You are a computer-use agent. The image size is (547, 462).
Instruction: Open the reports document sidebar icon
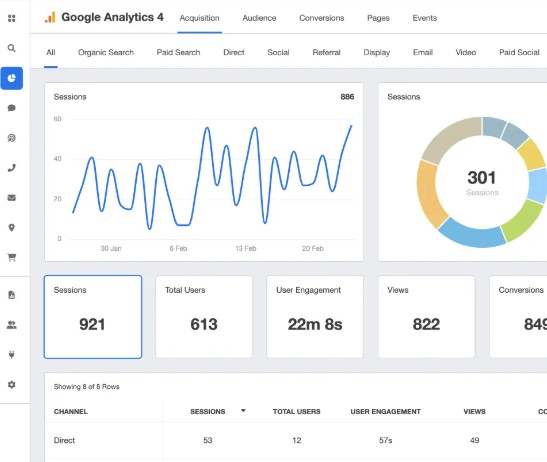pyautogui.click(x=12, y=295)
